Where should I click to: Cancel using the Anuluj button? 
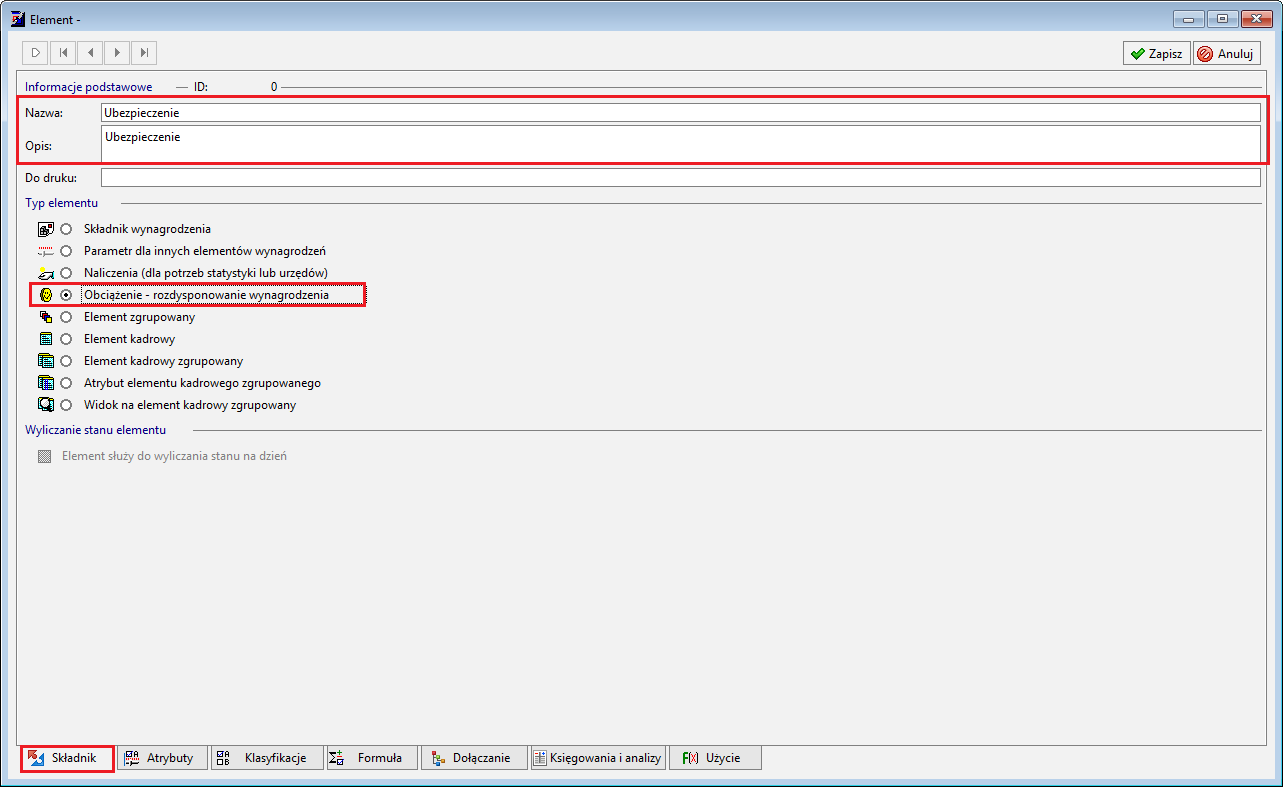click(1226, 54)
